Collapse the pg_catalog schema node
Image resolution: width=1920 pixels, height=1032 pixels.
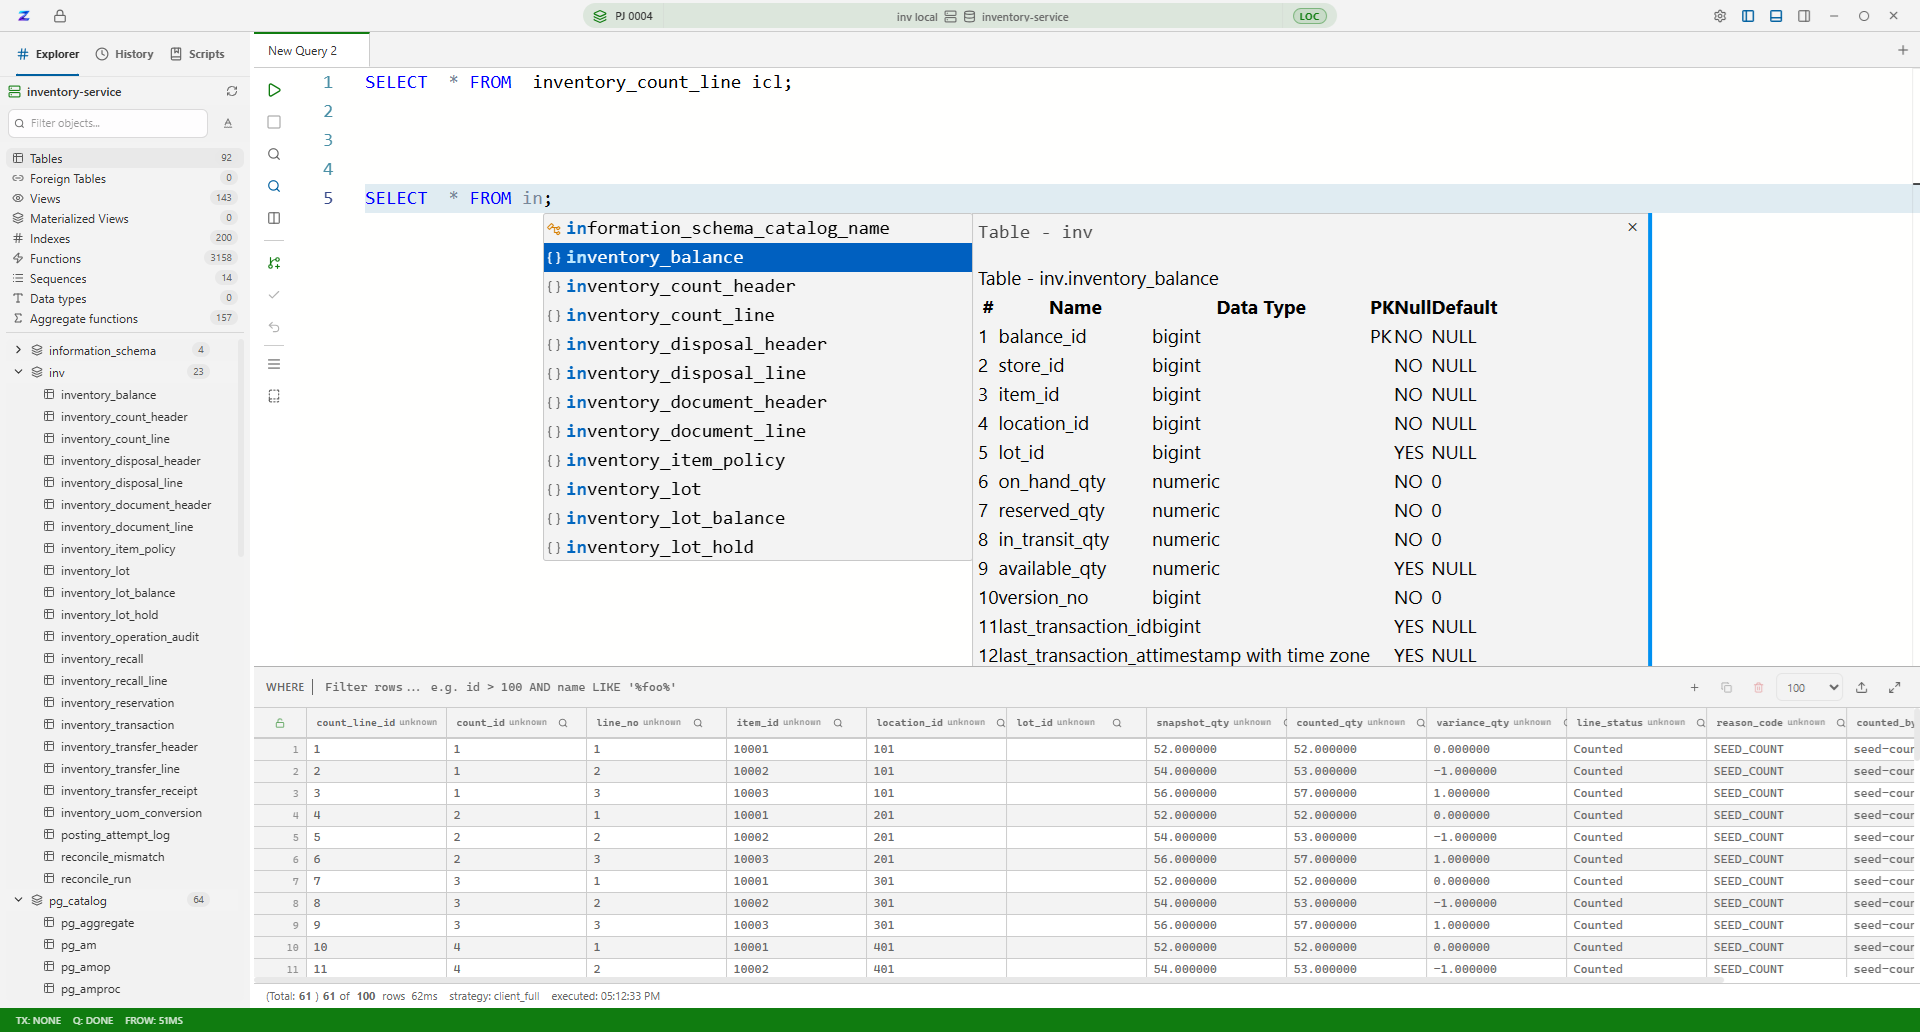18,900
